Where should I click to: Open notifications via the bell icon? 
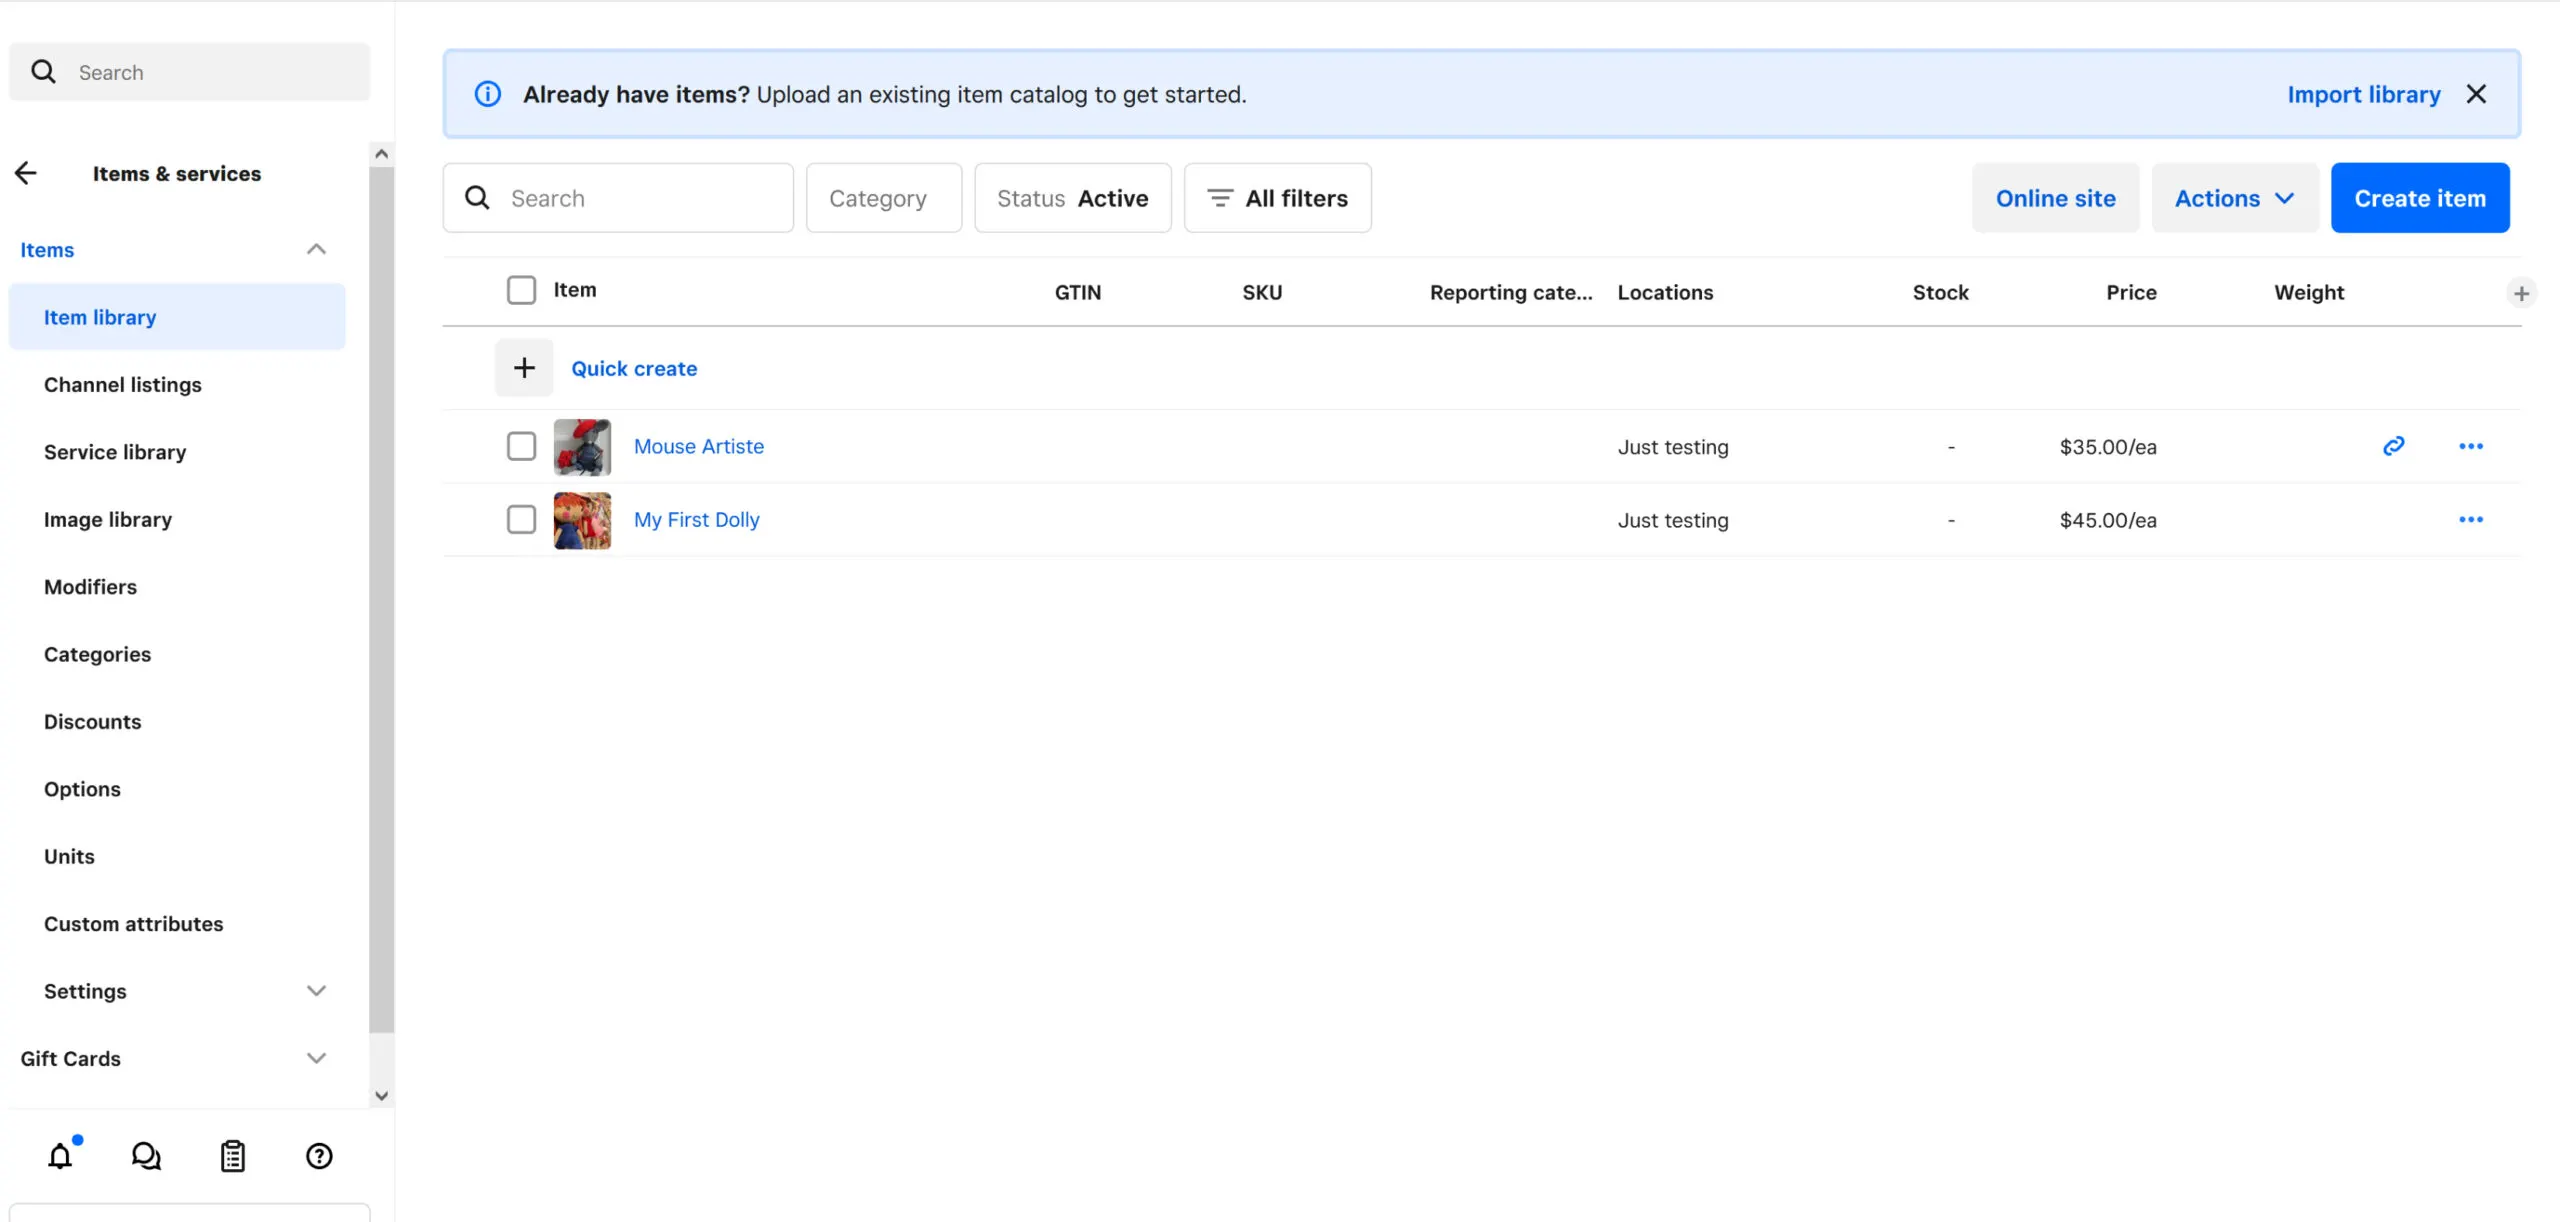click(x=60, y=1155)
